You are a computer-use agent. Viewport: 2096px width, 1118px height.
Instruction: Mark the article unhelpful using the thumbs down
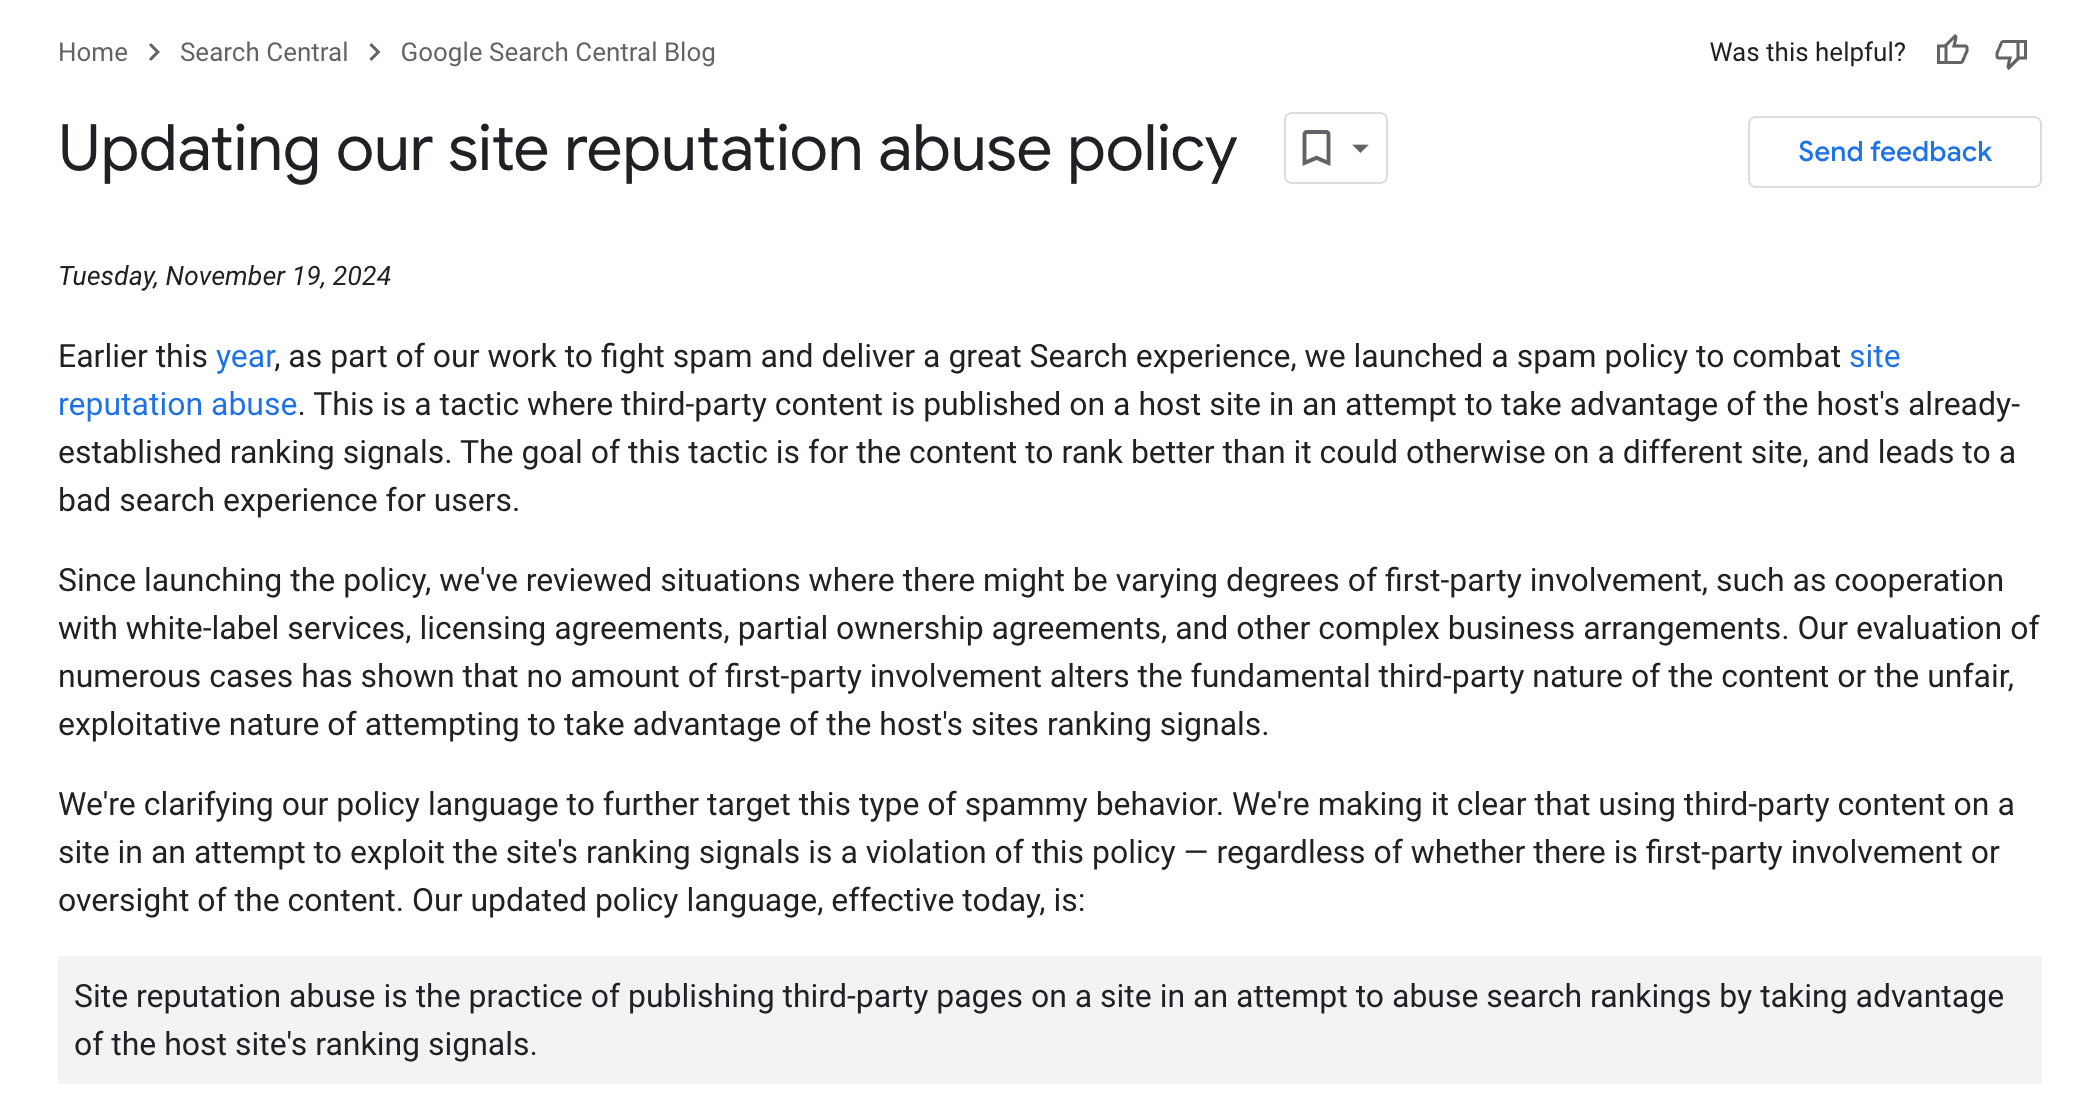tap(2011, 51)
